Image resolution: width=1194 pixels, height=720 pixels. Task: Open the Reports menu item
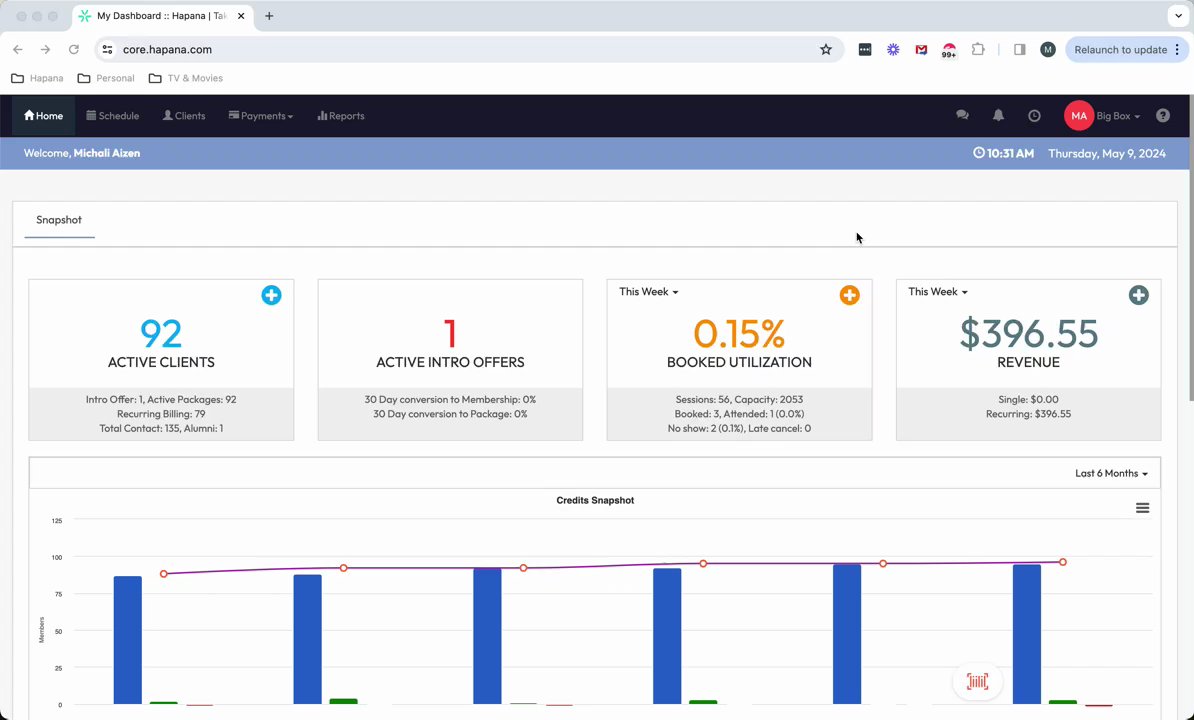340,116
